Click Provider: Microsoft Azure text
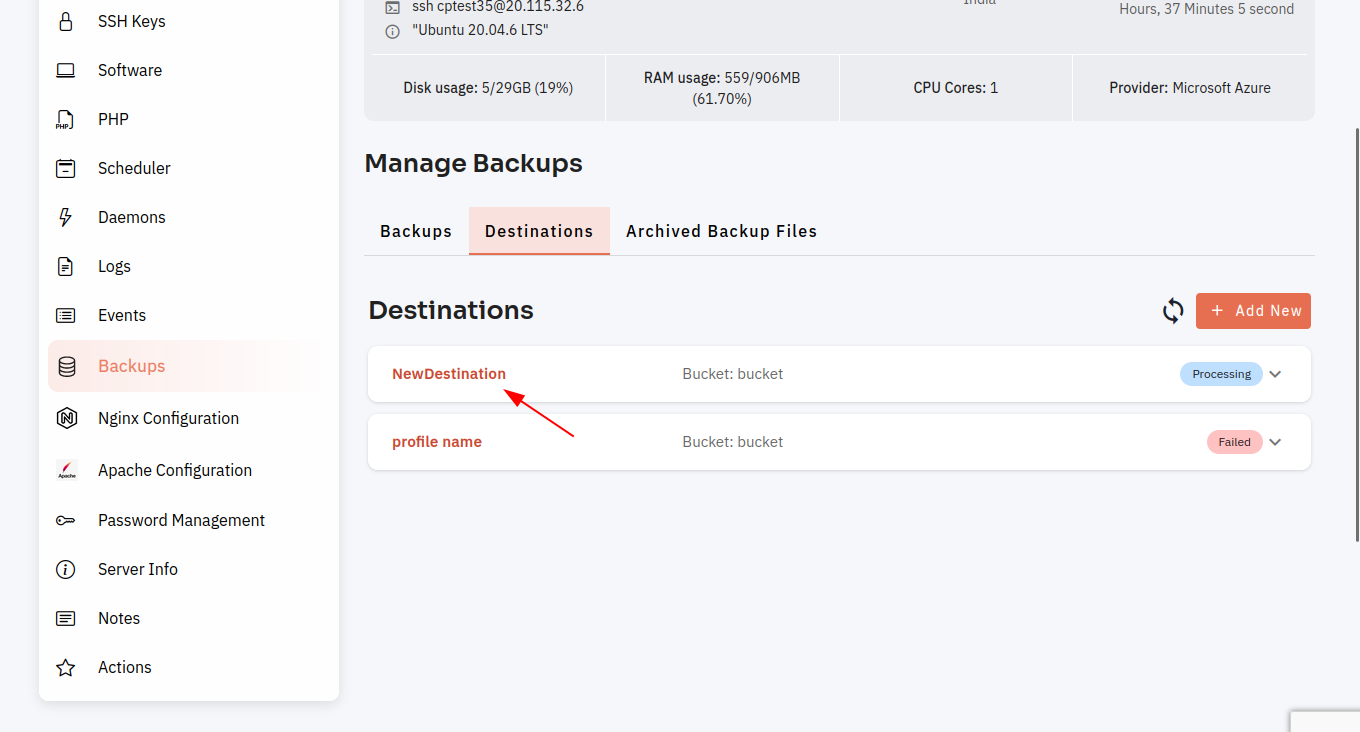Viewport: 1360px width, 732px height. [1190, 88]
